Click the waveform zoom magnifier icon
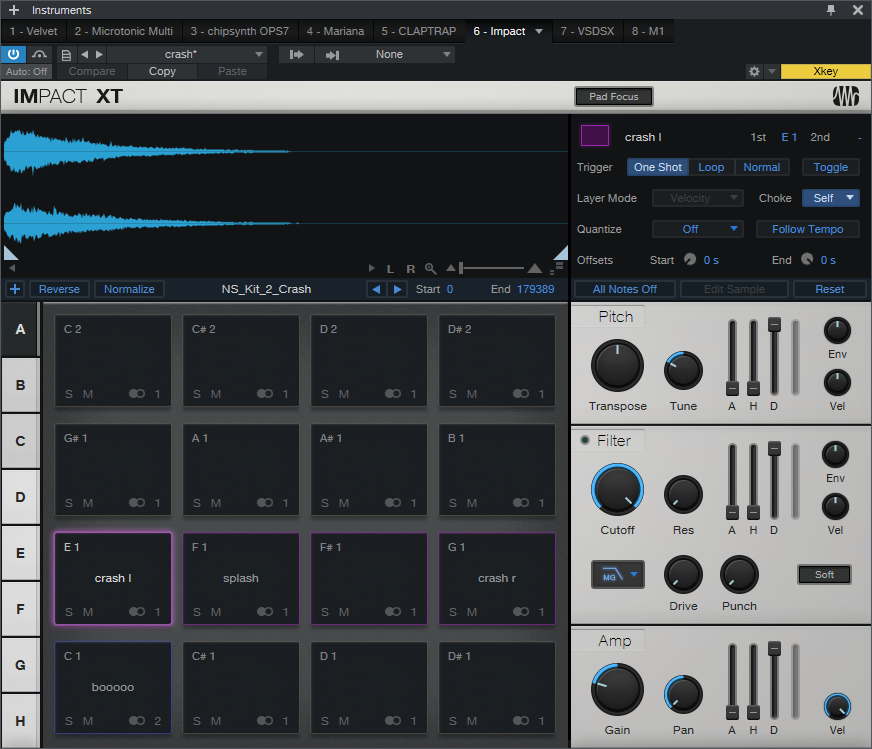This screenshot has height=749, width=872. tap(430, 269)
